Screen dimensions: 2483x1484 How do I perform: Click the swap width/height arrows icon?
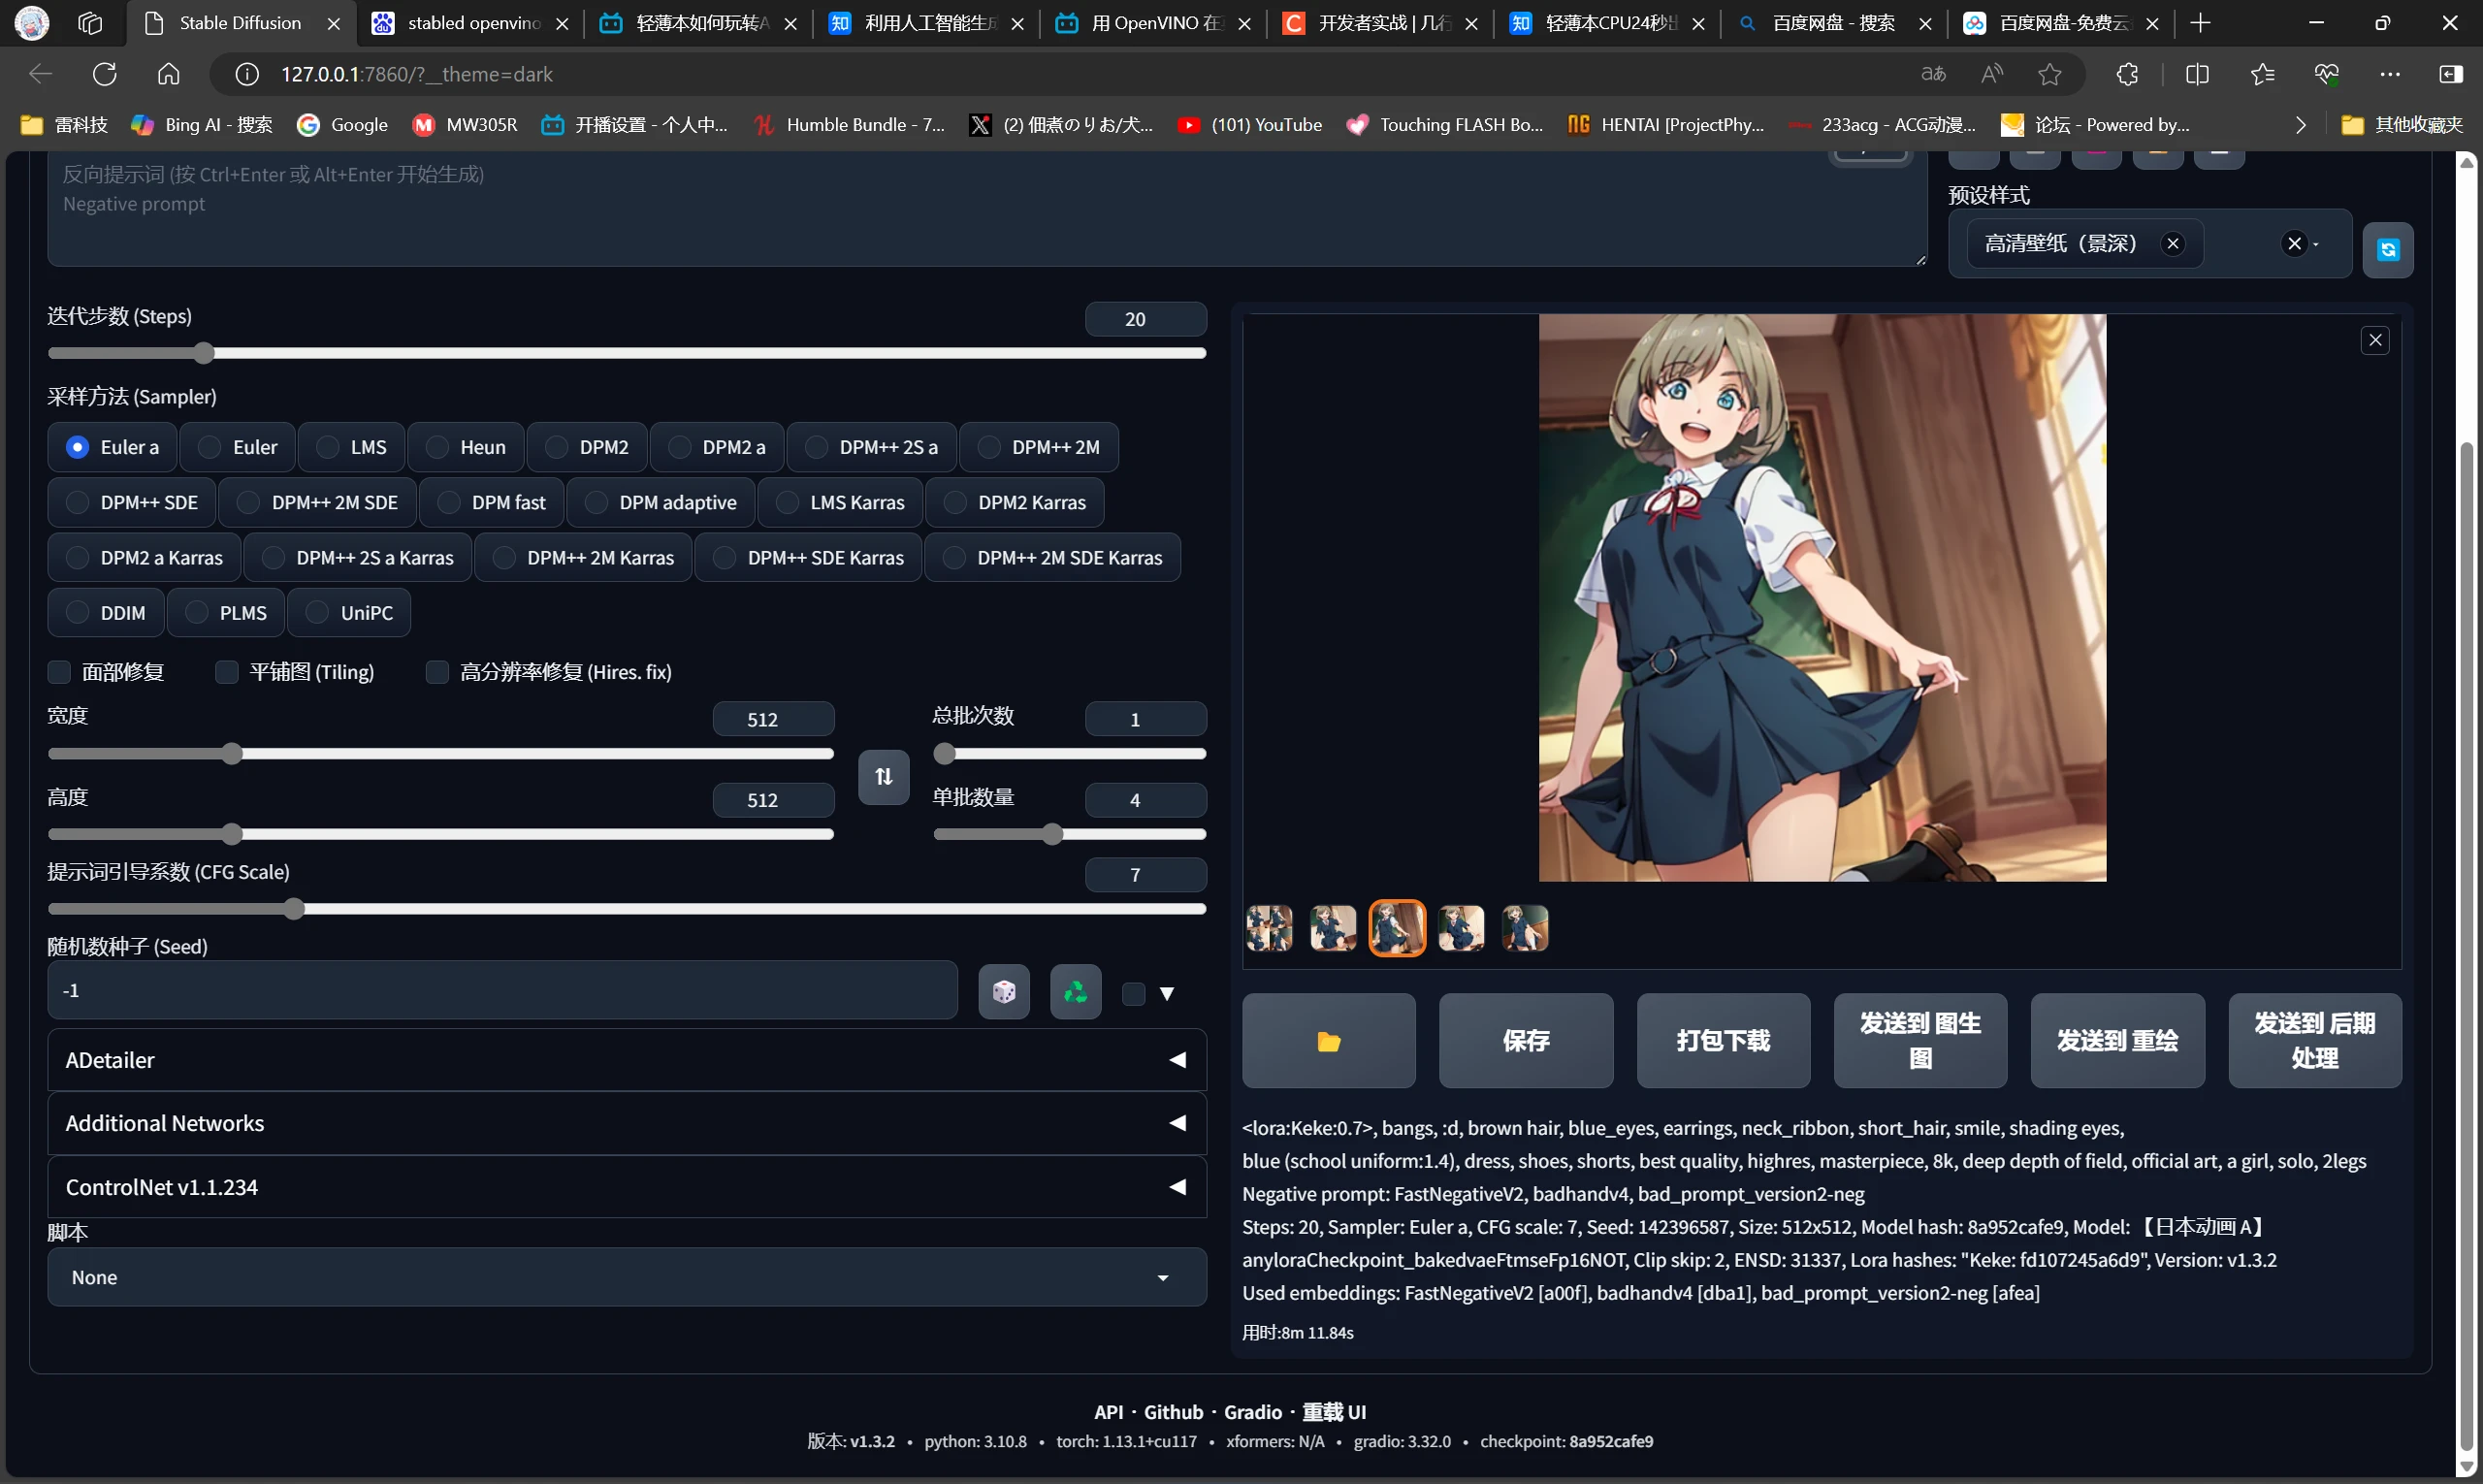coord(883,776)
